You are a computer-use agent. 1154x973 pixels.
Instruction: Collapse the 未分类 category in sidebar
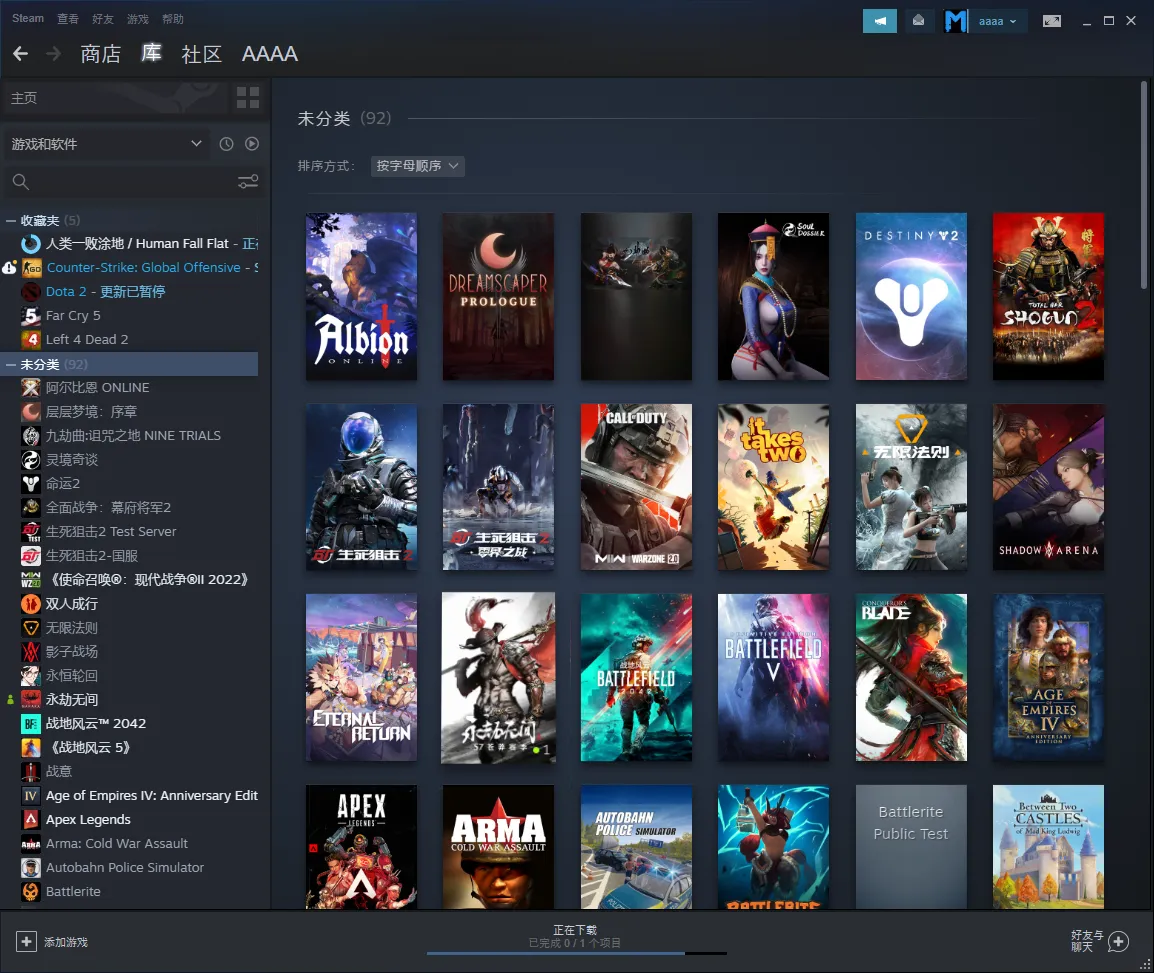click(x=11, y=364)
